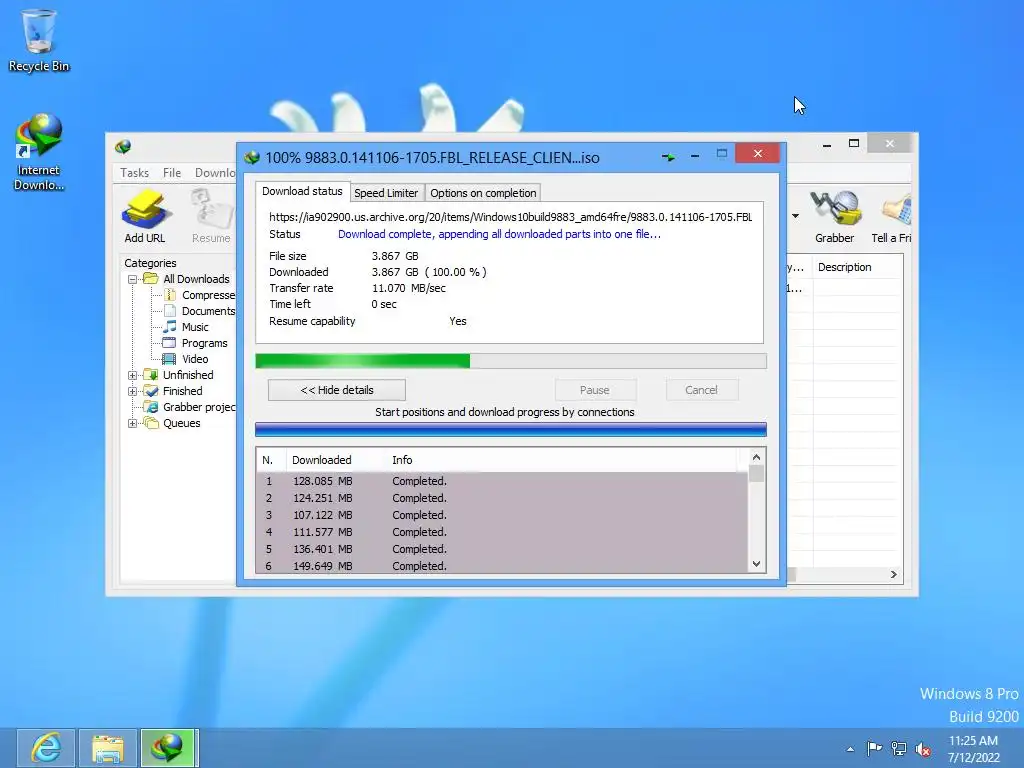Select connection row 4 with 111.577 MB

coord(502,532)
